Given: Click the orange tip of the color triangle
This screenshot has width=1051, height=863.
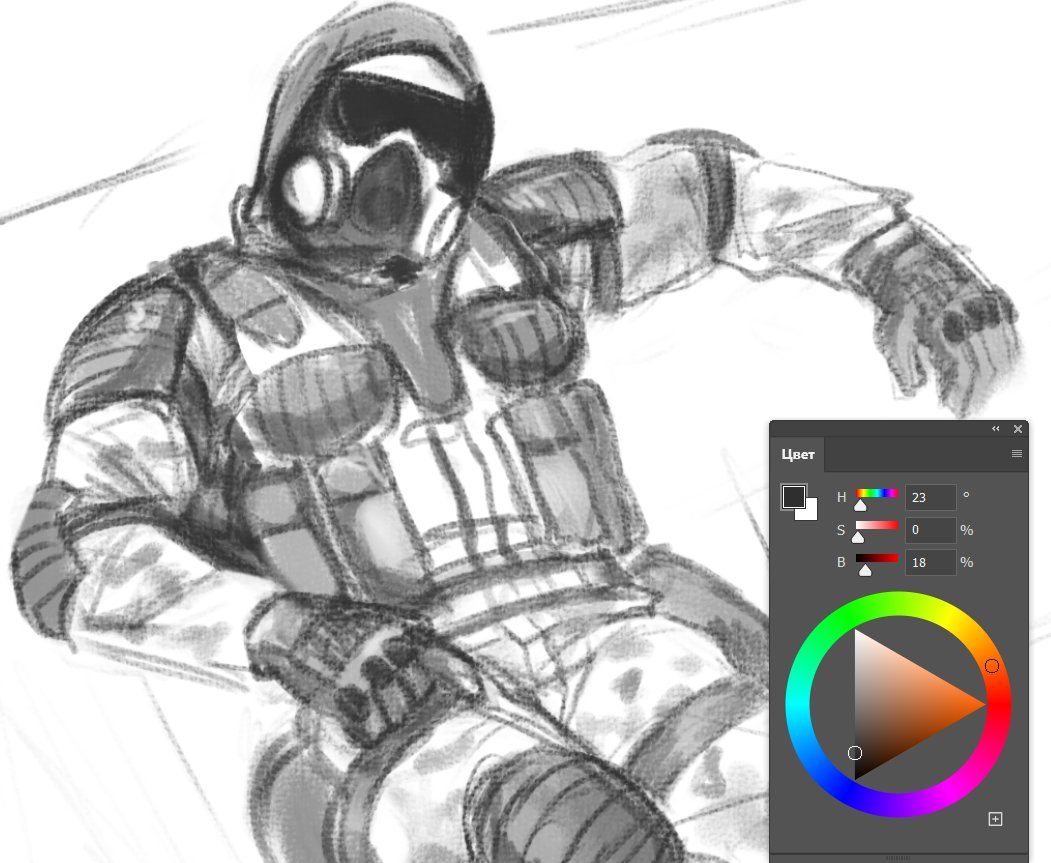Looking at the screenshot, I should [980, 704].
